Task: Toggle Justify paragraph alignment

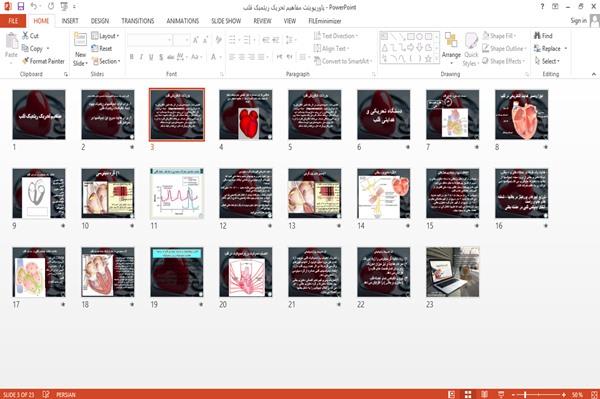Action: 261,57
